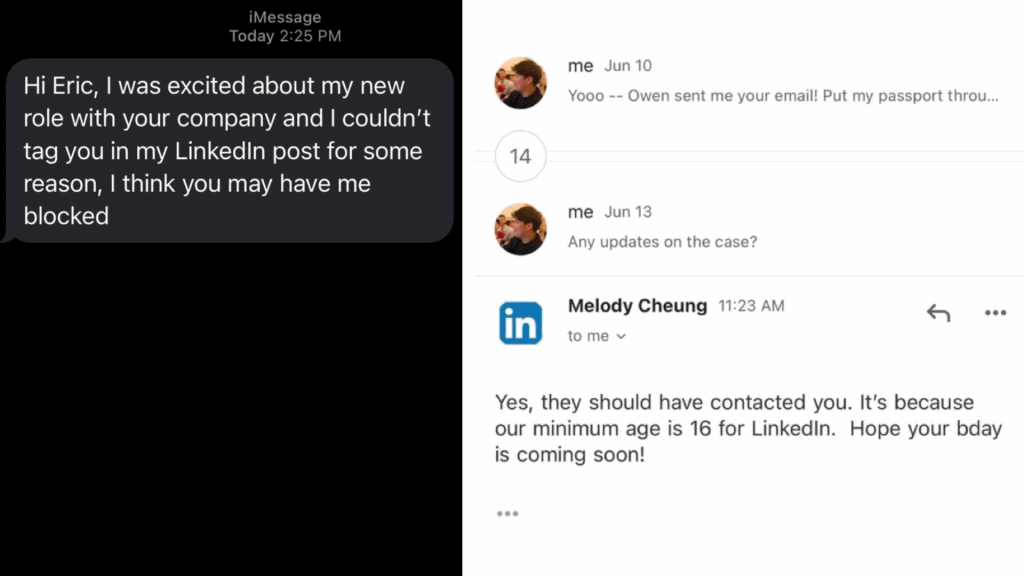Click the "me" sender name dated Jun 13
This screenshot has height=576, width=1024.
click(580, 212)
